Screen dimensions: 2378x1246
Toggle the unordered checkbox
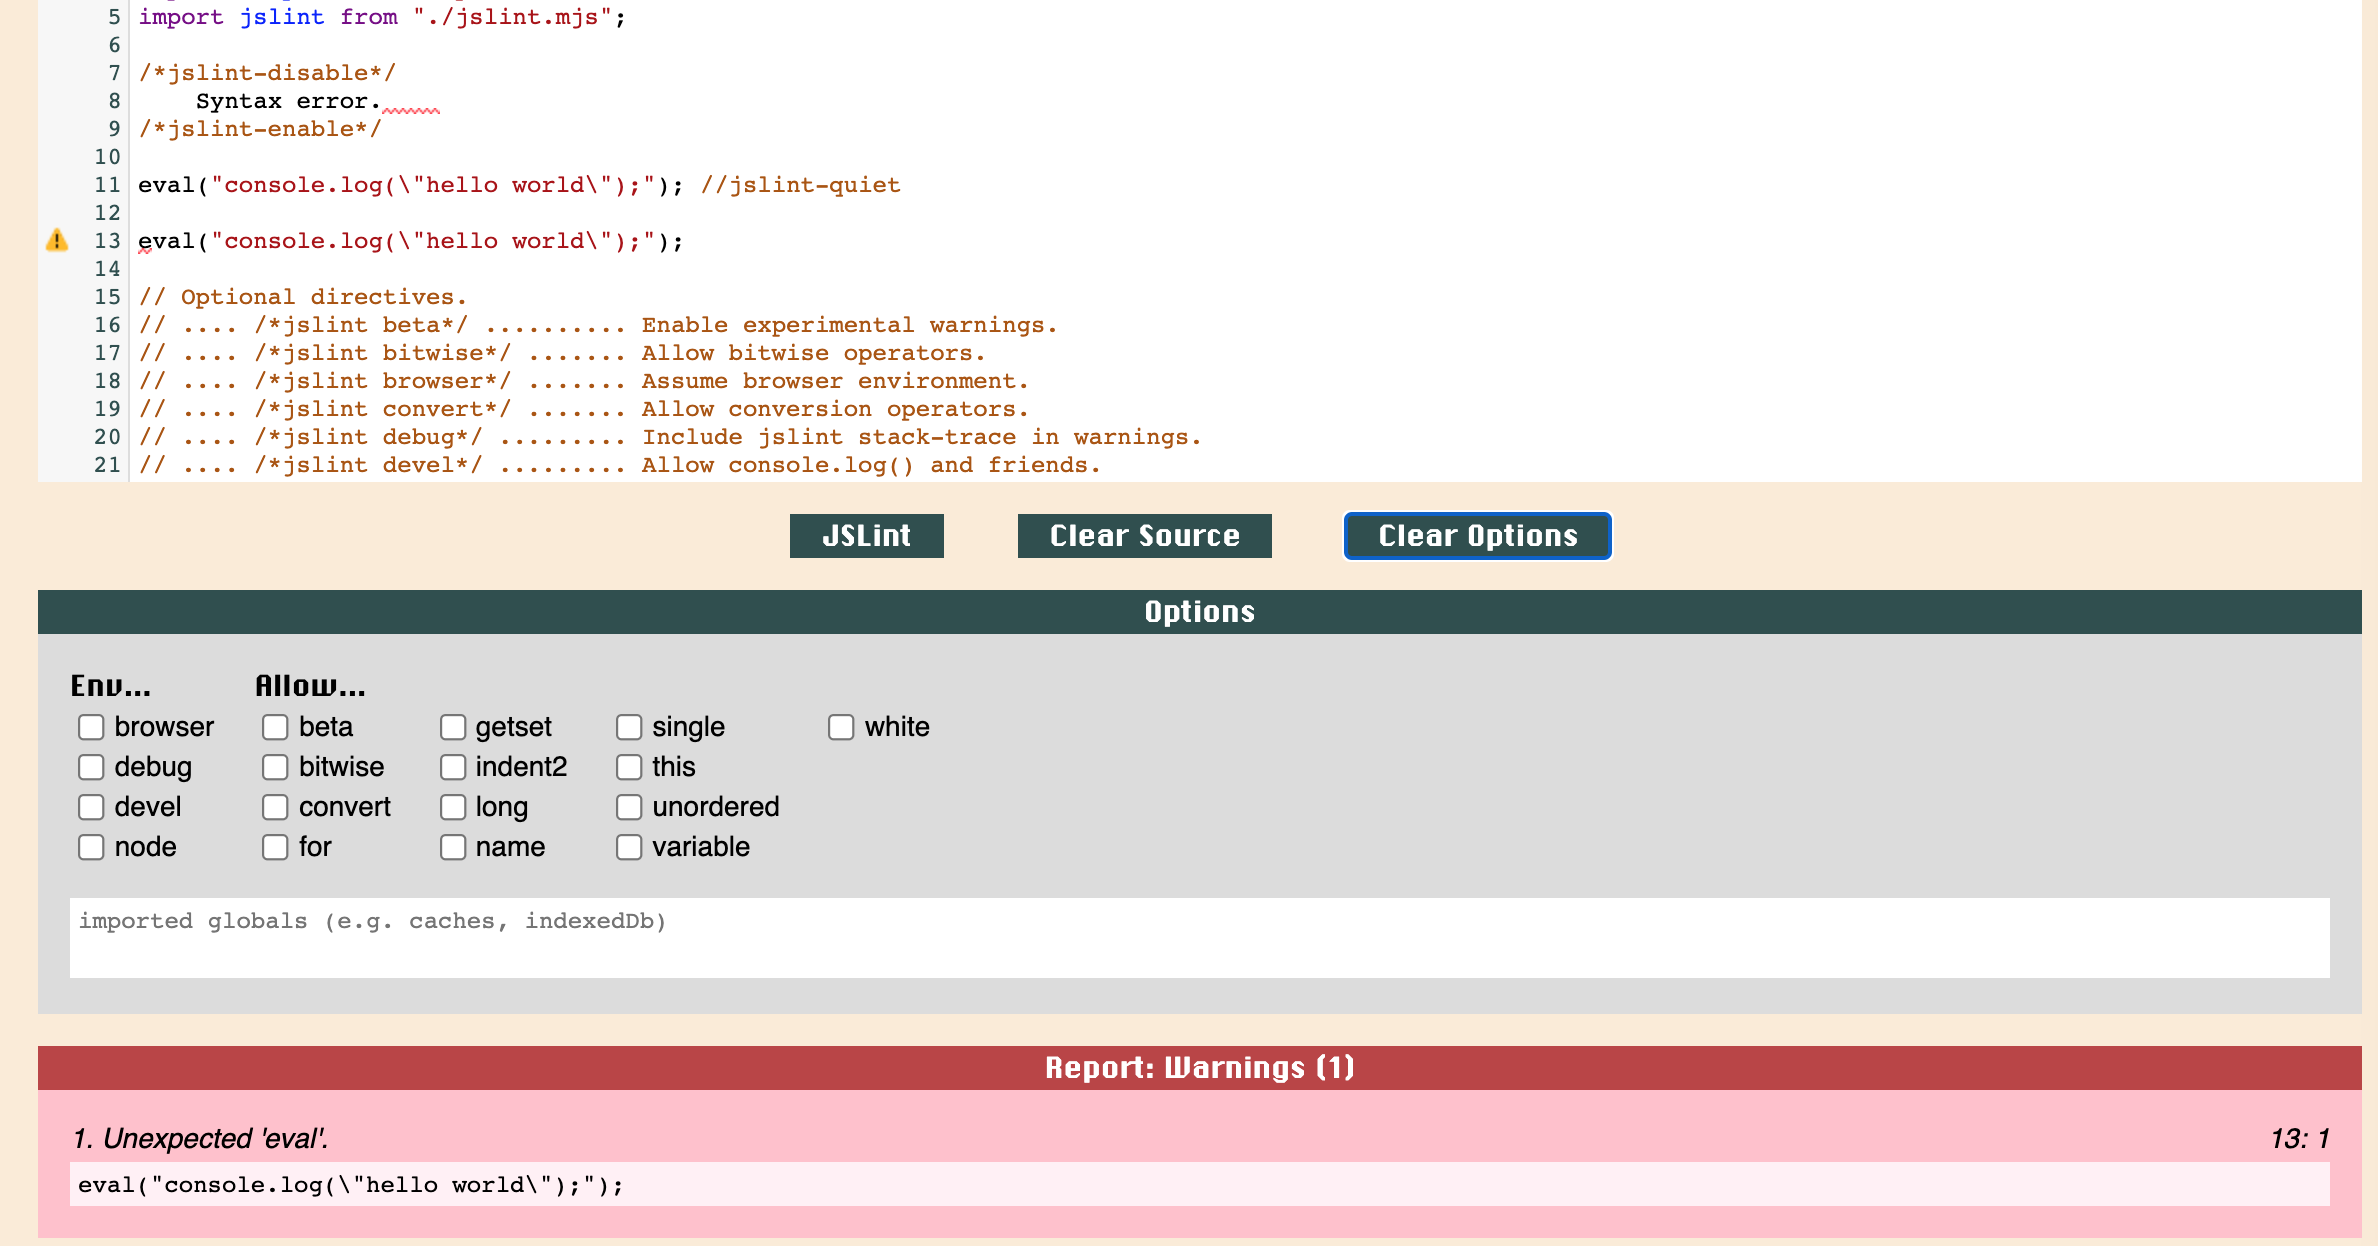[629, 807]
